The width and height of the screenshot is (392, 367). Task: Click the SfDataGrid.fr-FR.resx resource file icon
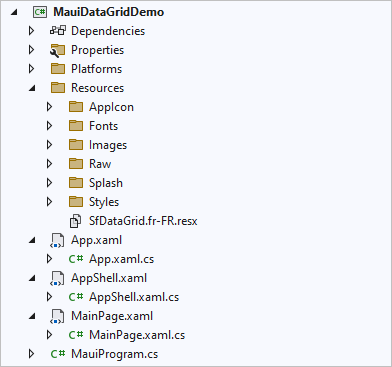click(75, 221)
